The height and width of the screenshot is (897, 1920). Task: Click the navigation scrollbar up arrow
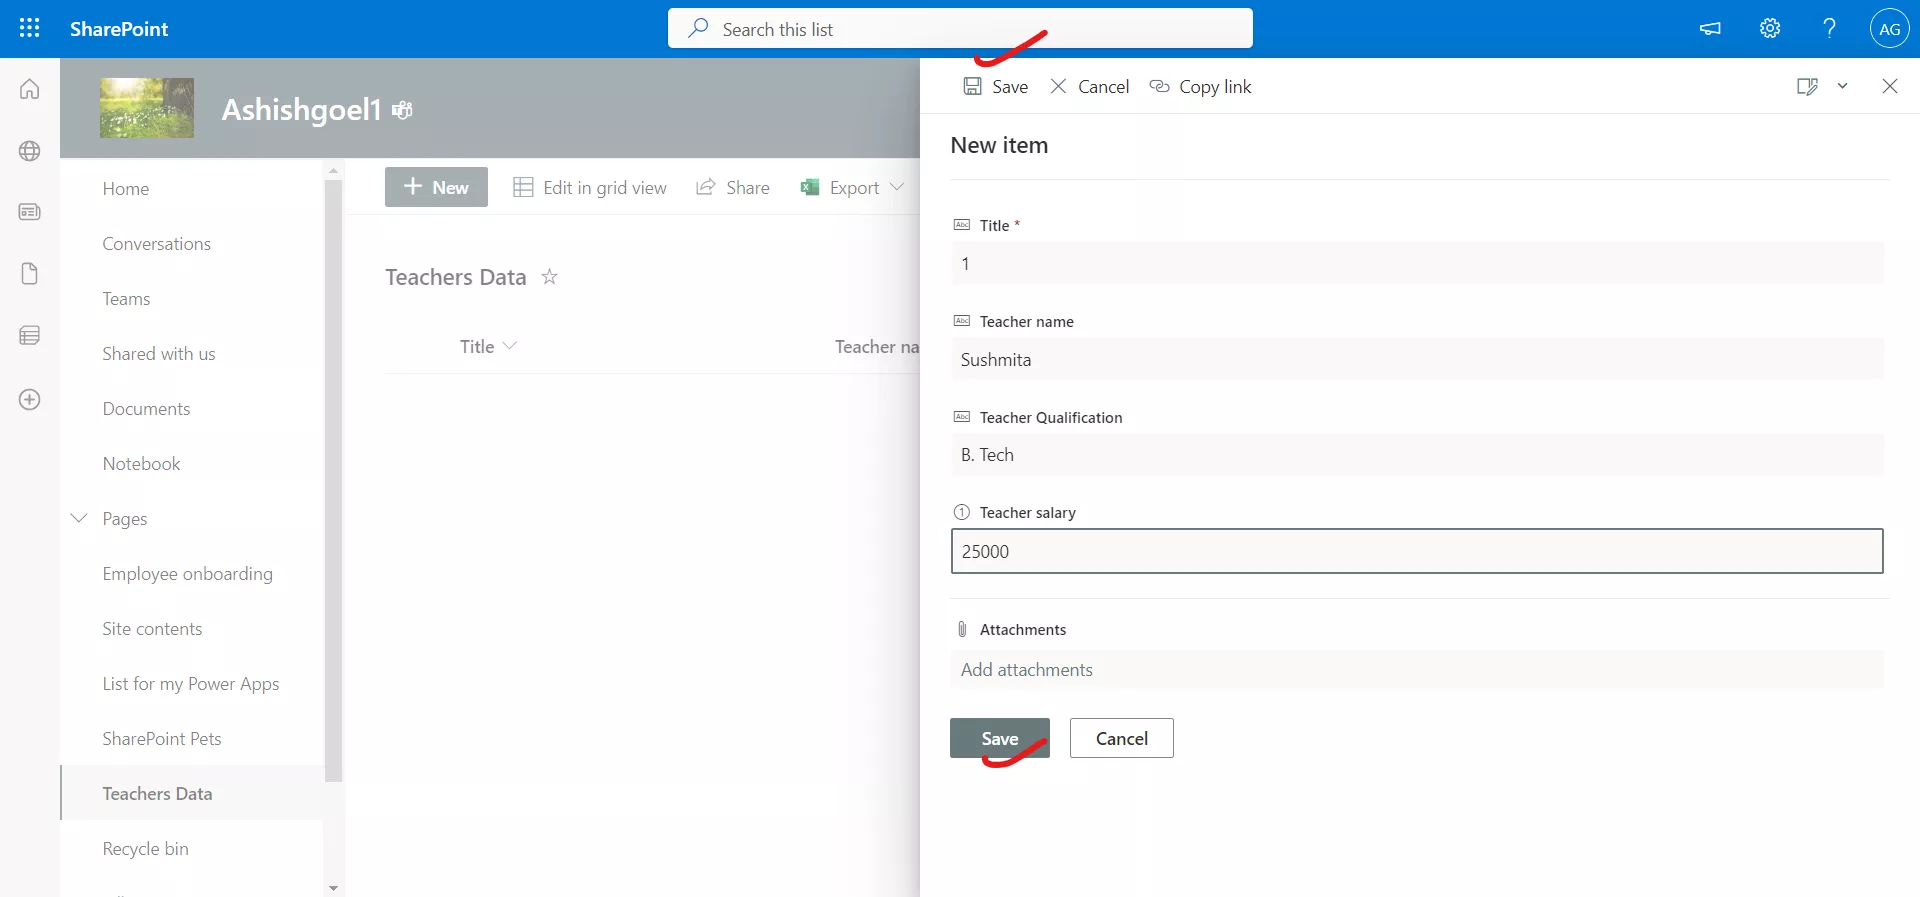coord(333,171)
